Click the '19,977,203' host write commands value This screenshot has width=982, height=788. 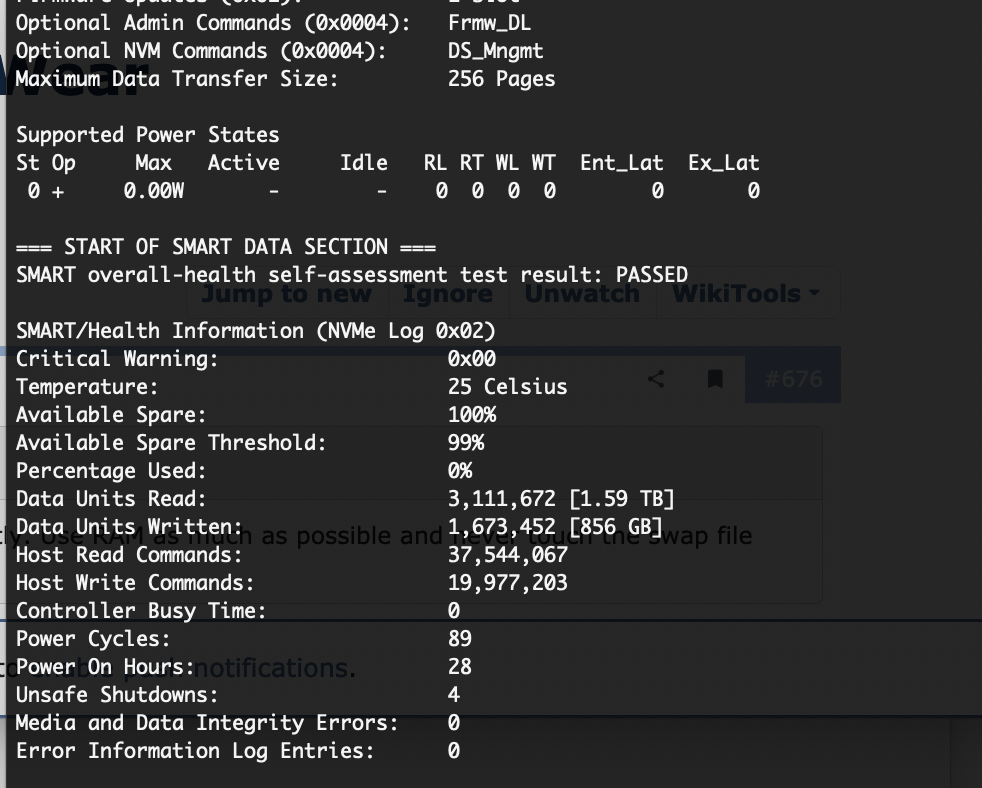pos(507,583)
